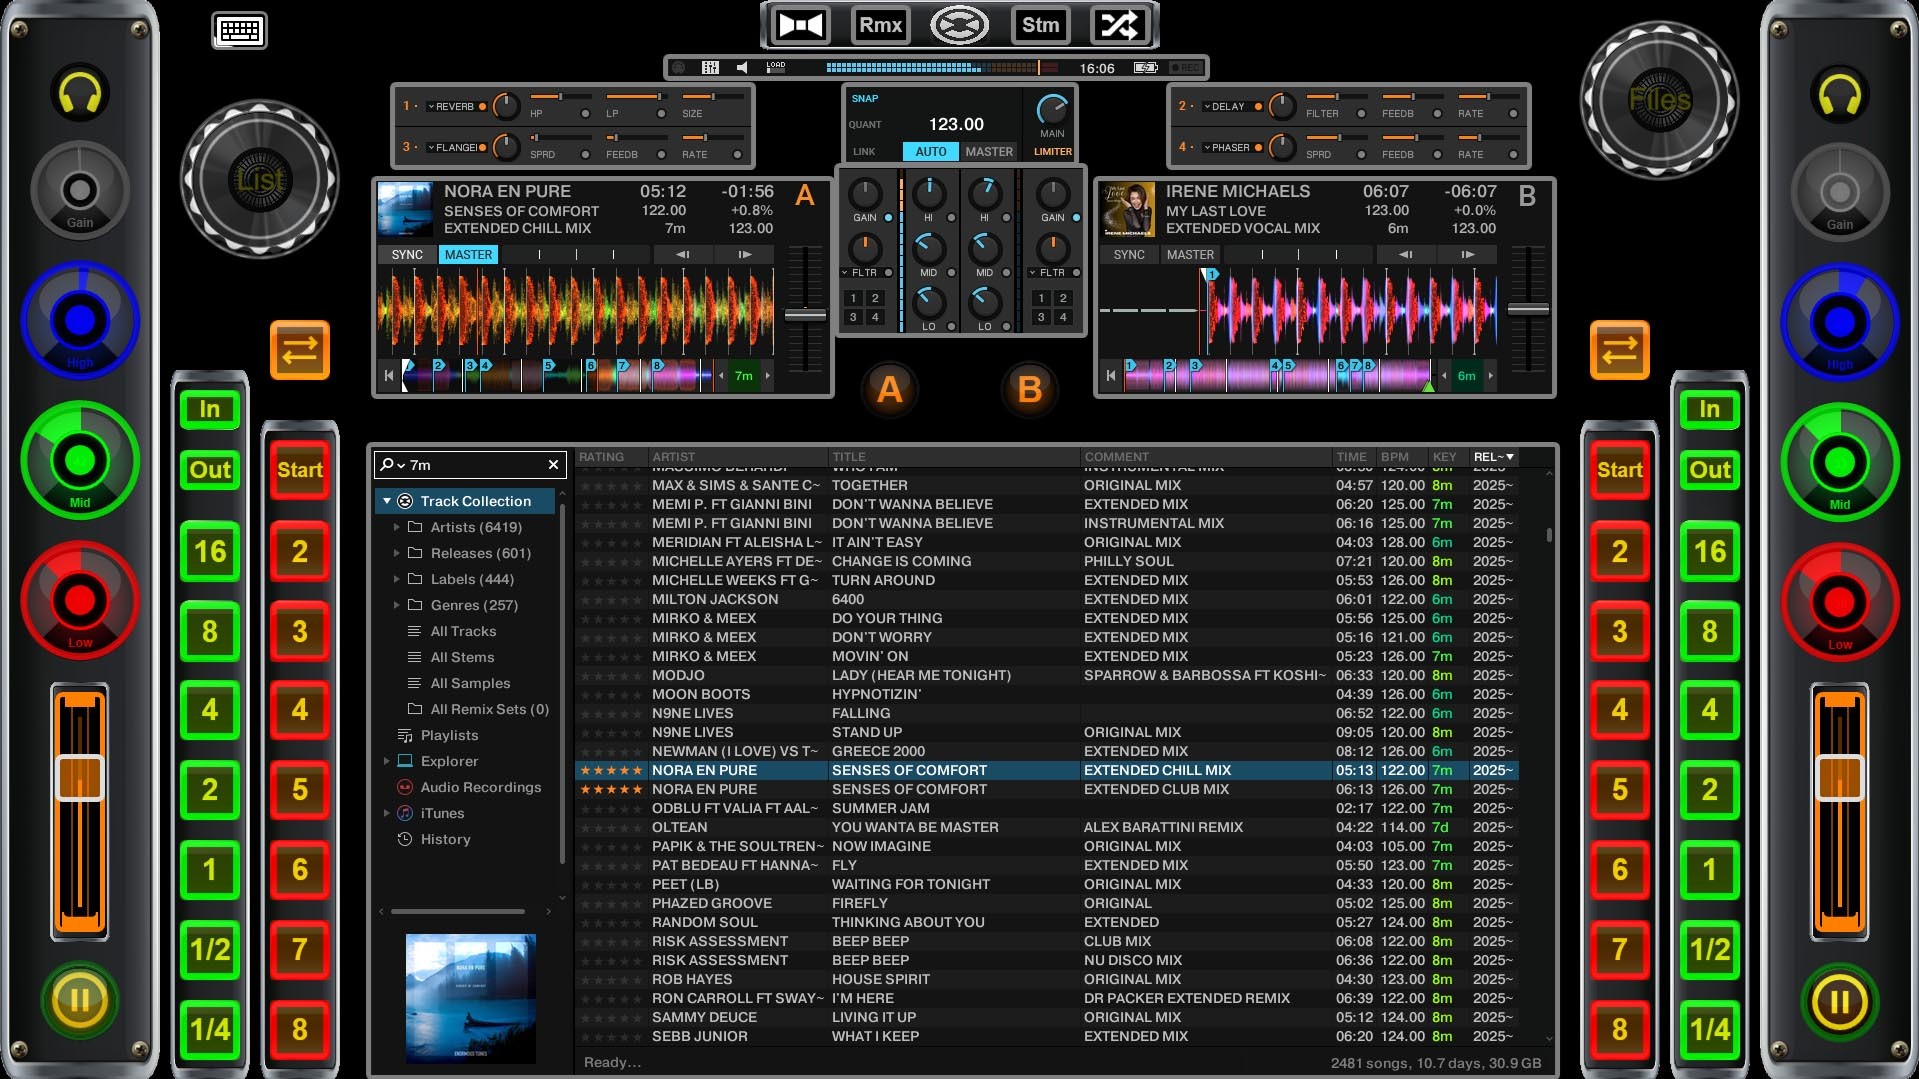Enable AUTO master clock mode

click(x=931, y=152)
